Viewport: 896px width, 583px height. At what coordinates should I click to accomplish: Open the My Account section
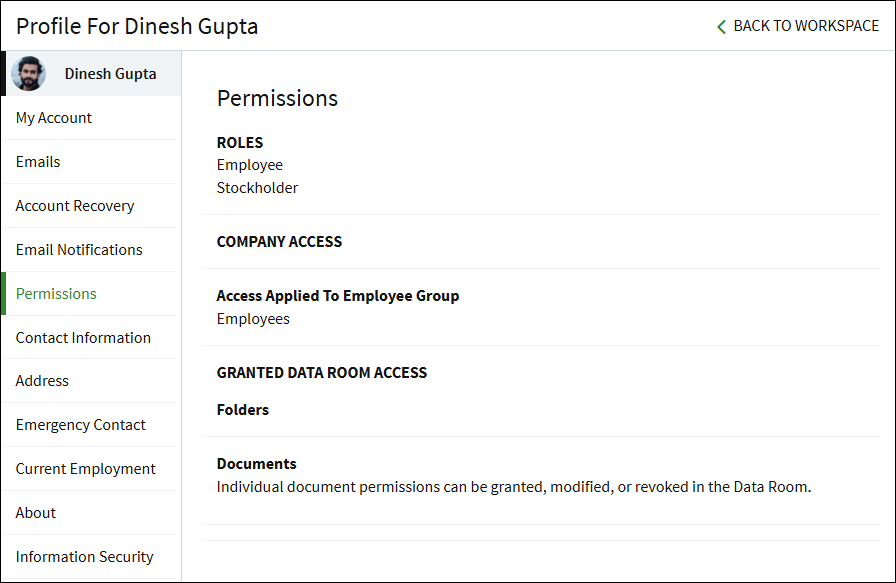(54, 118)
